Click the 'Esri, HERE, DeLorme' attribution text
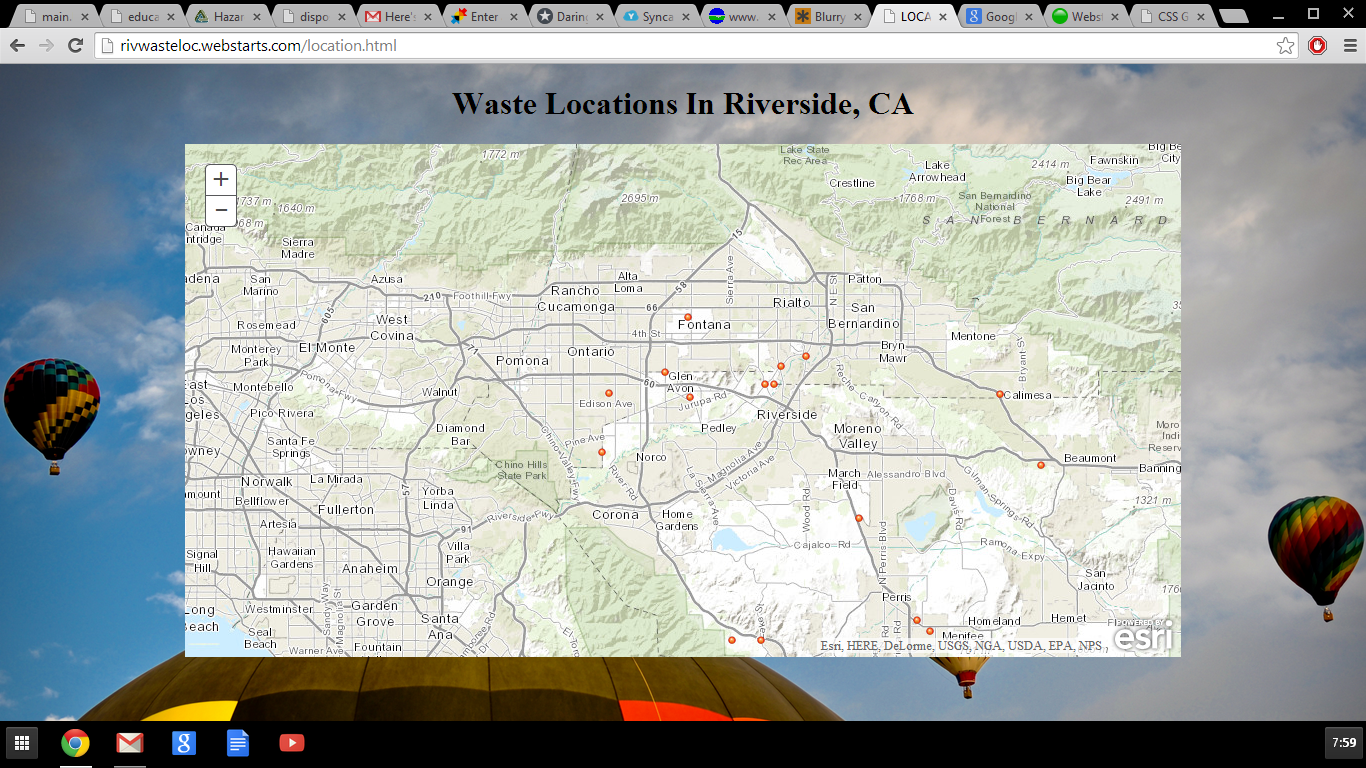This screenshot has height=768, width=1366. click(x=962, y=646)
